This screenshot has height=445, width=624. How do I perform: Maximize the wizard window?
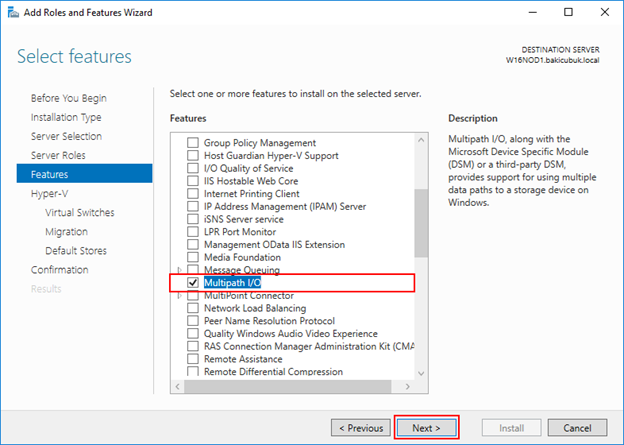(x=568, y=12)
